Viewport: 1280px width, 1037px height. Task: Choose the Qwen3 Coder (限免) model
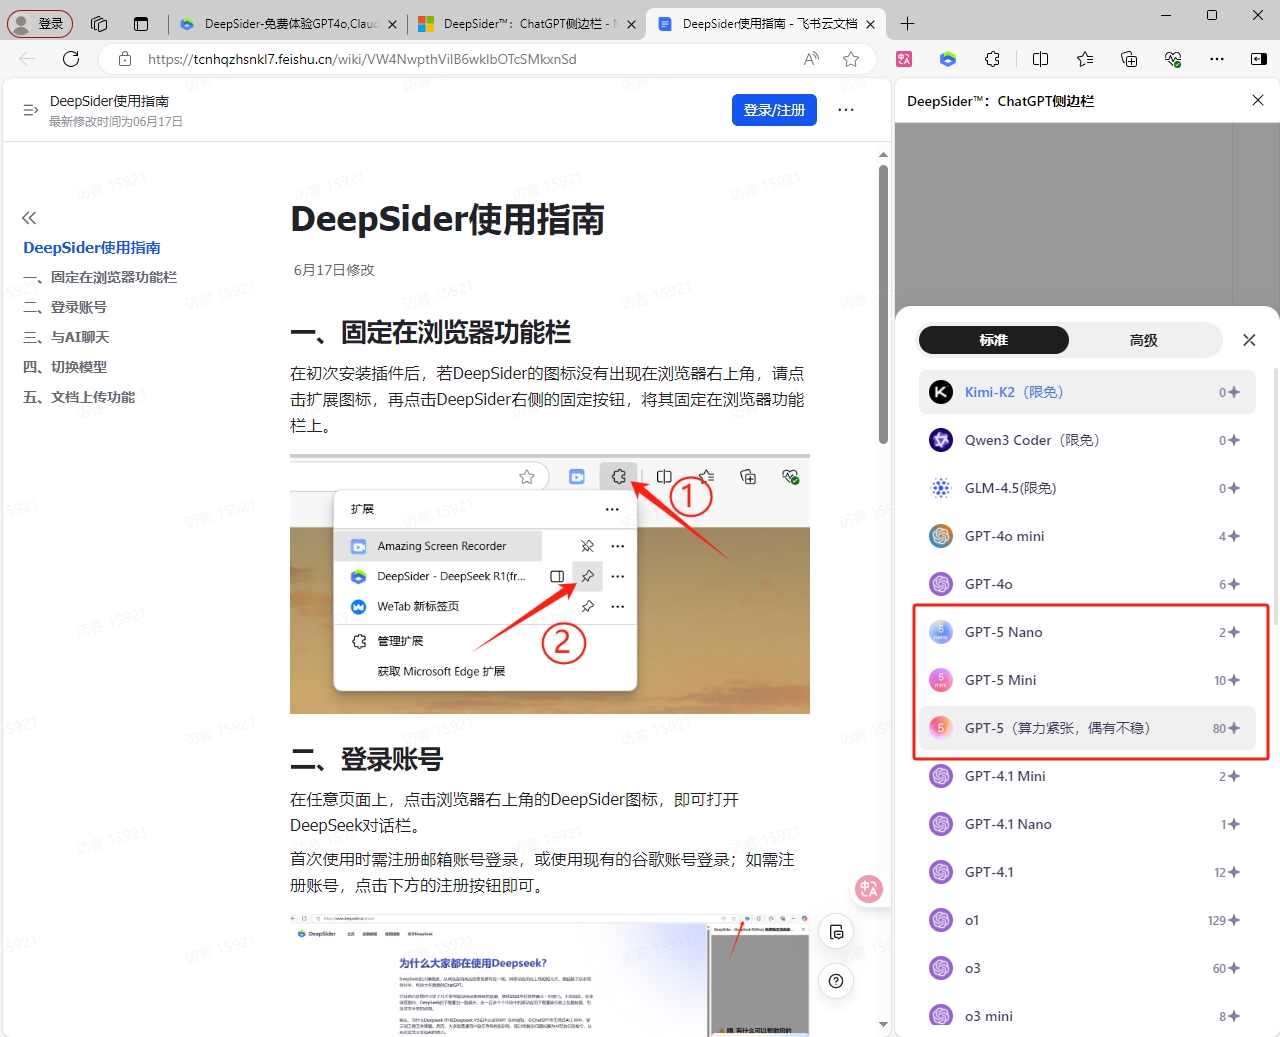pyautogui.click(x=1087, y=440)
